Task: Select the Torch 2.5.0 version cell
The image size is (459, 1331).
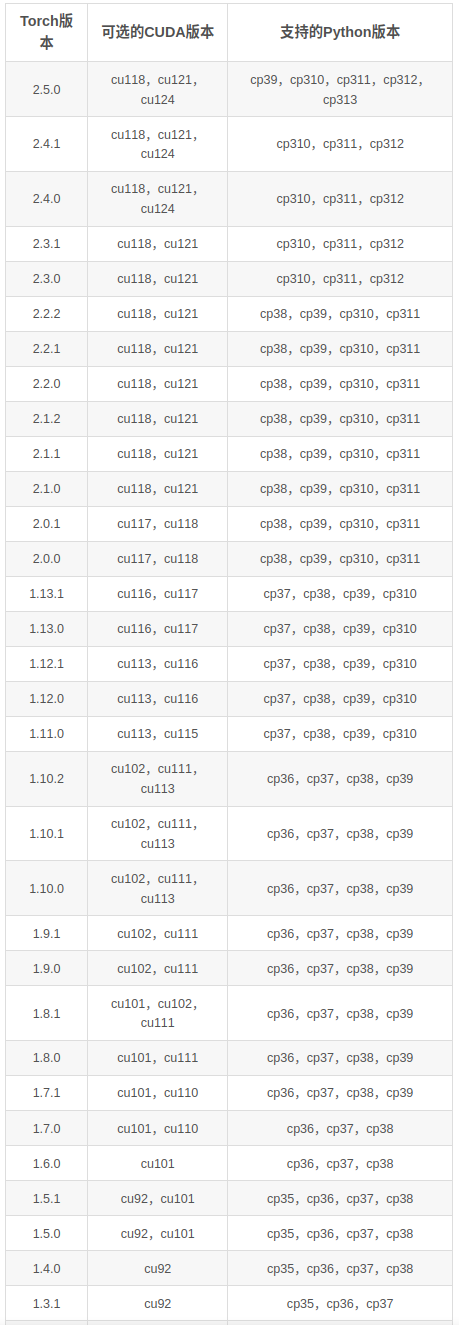Action: (46, 89)
